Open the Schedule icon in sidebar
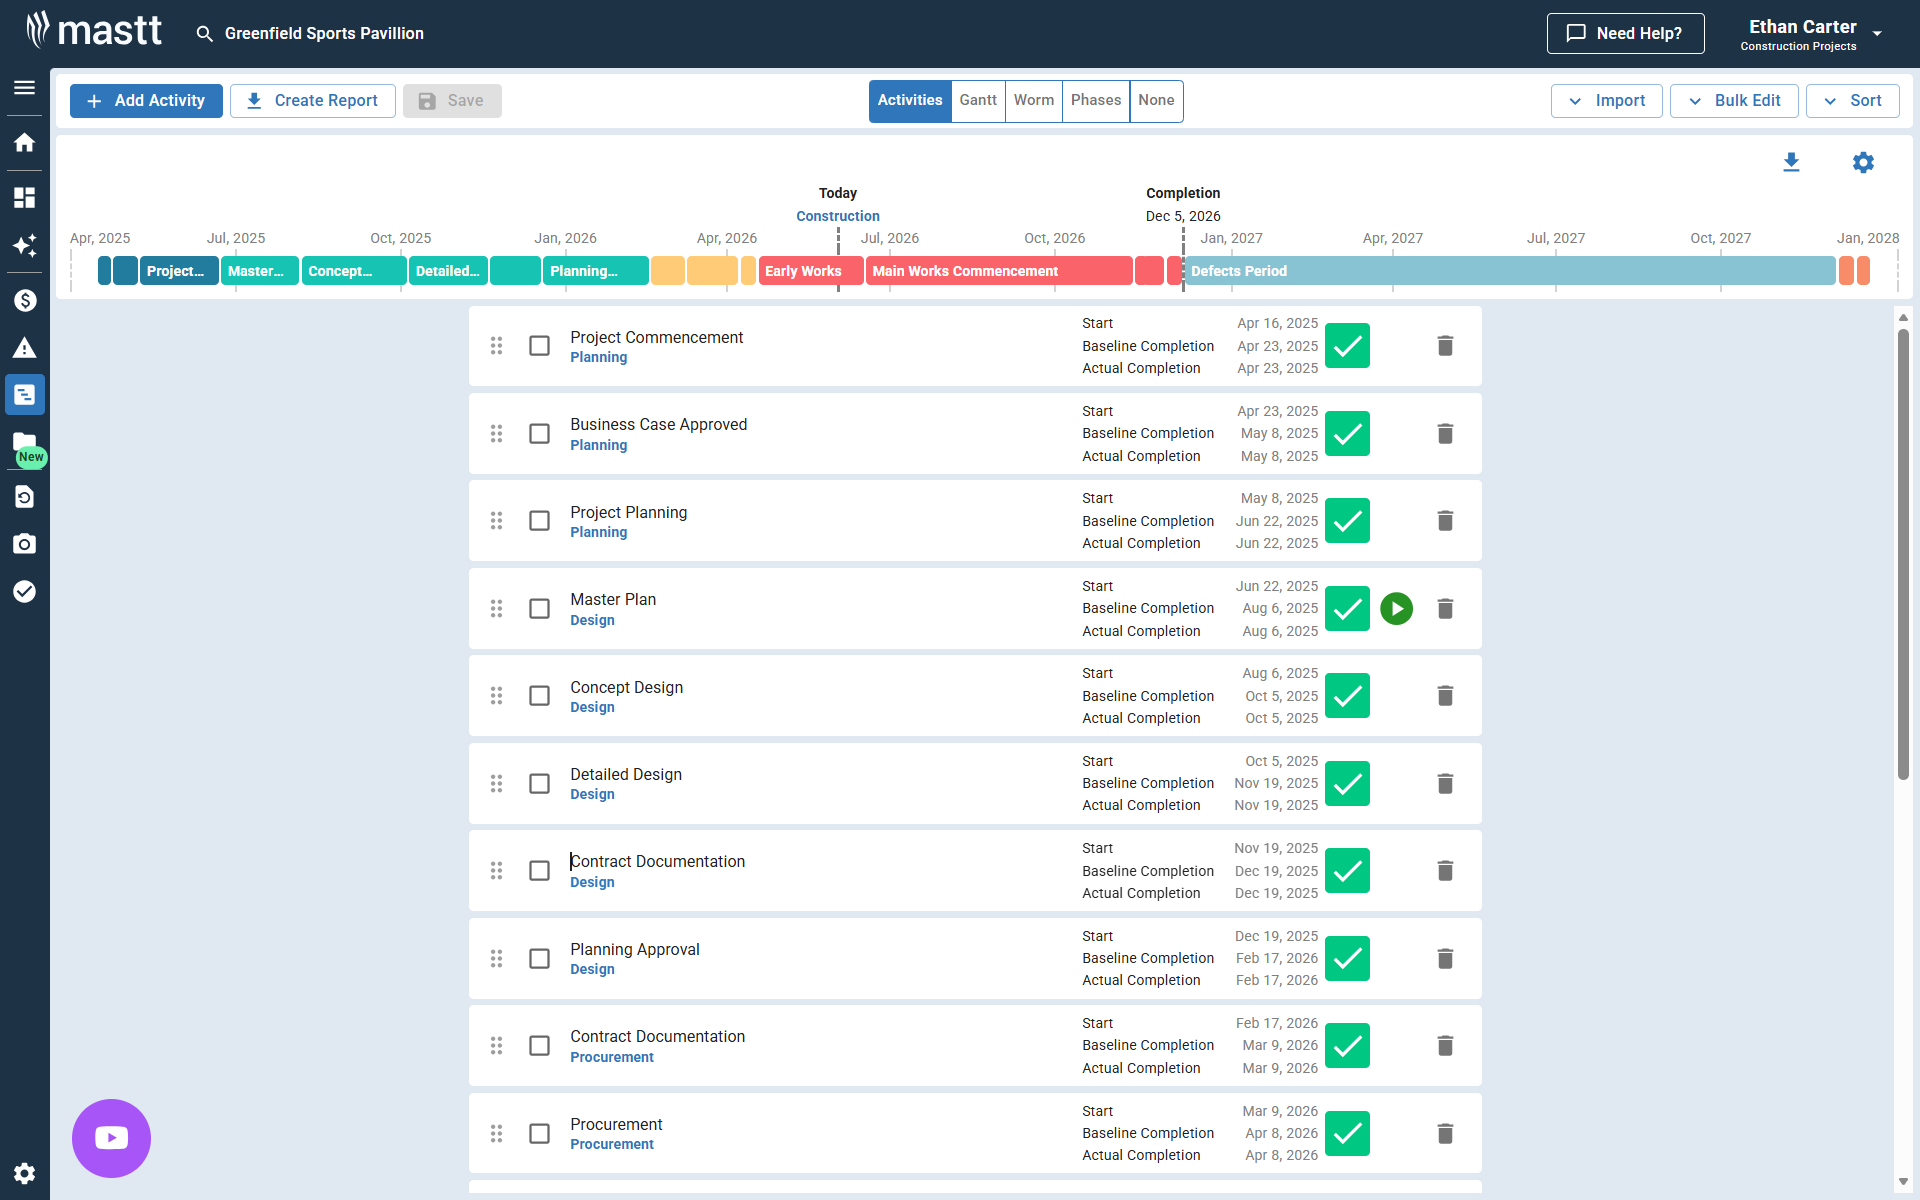Image resolution: width=1920 pixels, height=1200 pixels. tap(25, 395)
